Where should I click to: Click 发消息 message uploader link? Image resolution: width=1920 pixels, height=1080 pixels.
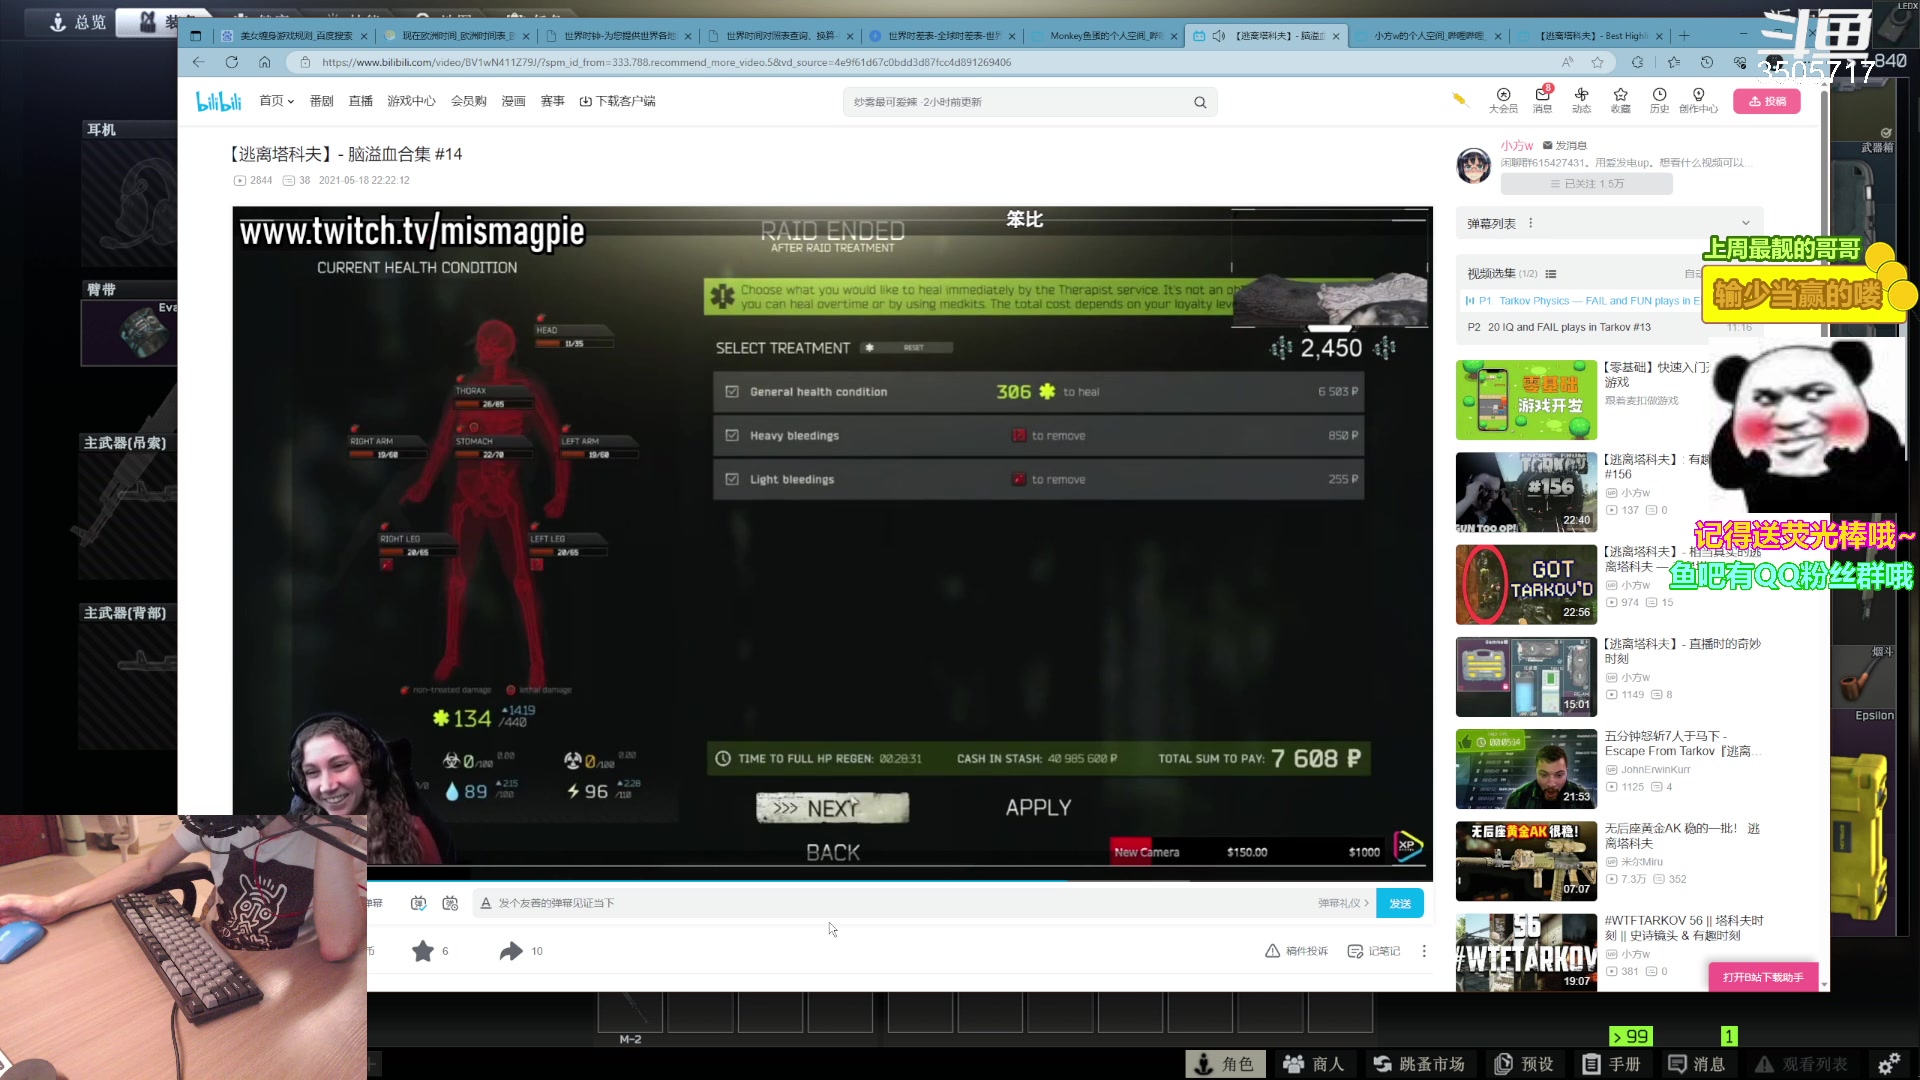point(1565,145)
